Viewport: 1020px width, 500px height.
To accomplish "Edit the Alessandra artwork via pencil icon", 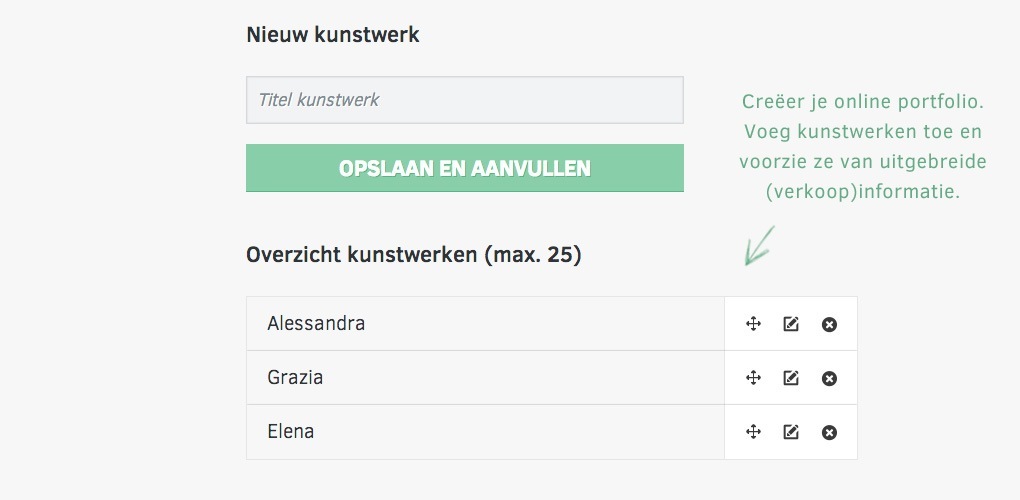I will pyautogui.click(x=790, y=324).
